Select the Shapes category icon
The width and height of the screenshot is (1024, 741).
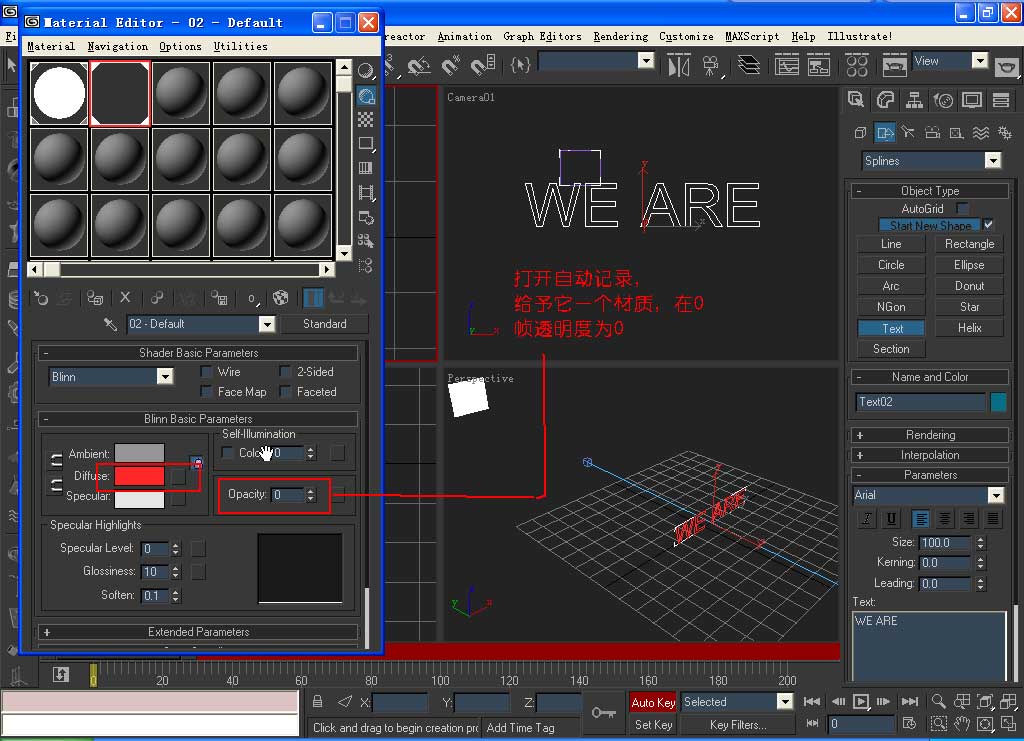885,133
